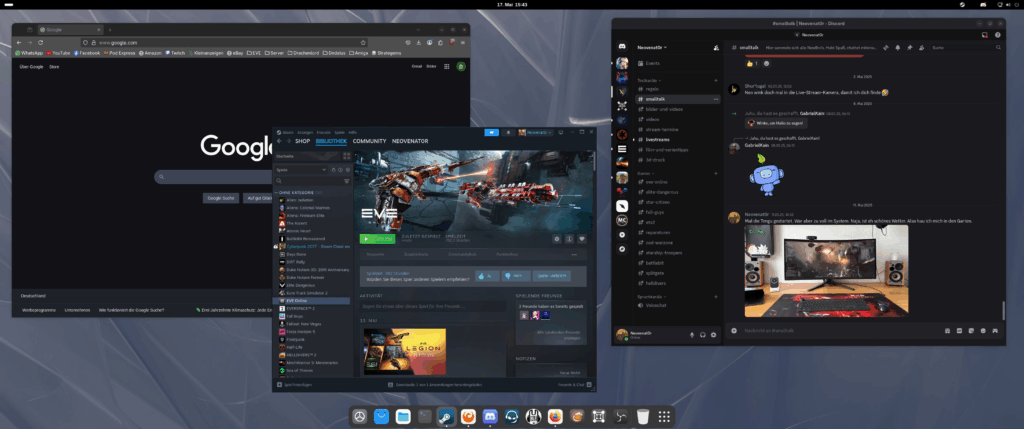Open Discord help question mark icon

[x=998, y=34]
